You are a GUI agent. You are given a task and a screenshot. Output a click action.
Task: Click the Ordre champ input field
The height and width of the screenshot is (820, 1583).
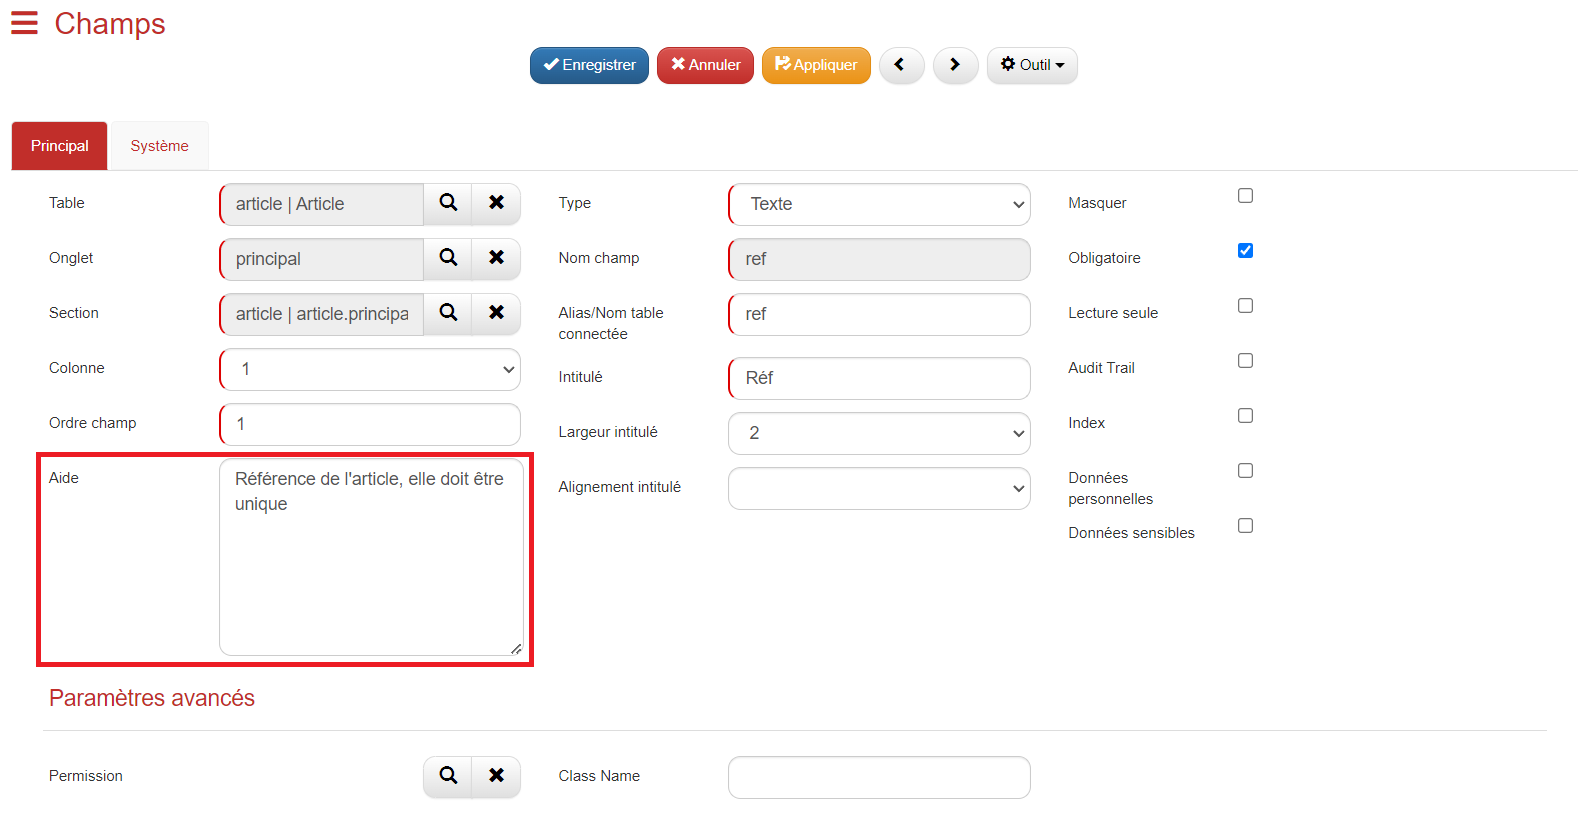click(370, 424)
